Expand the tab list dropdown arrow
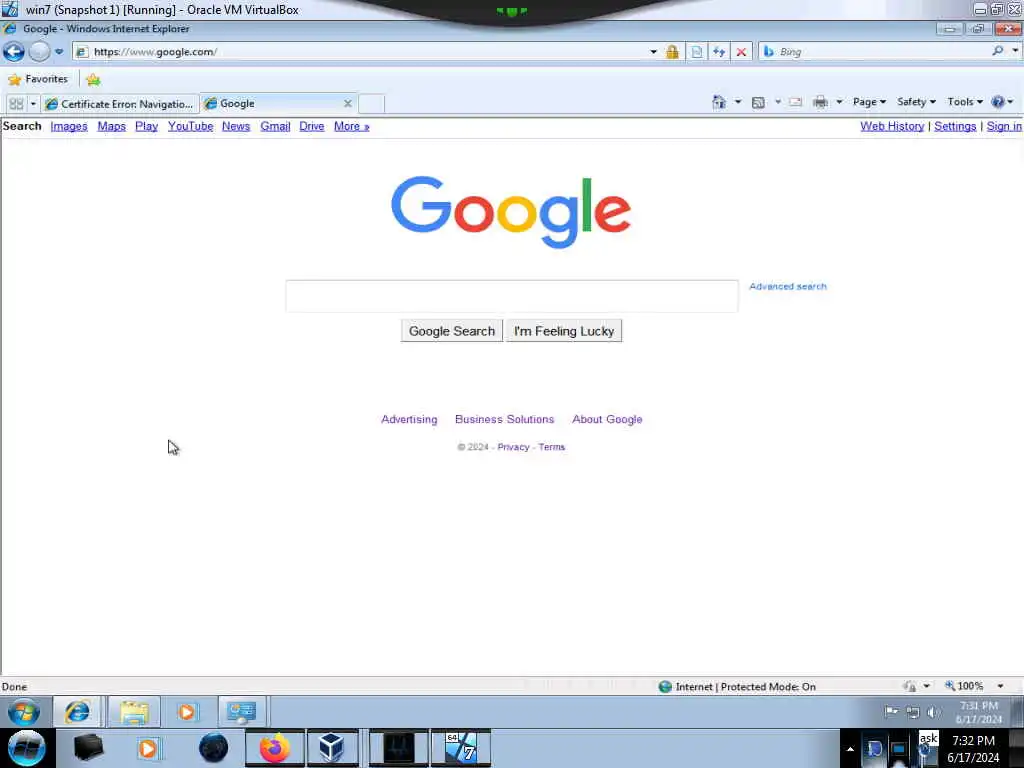Screen dimensions: 1024x768 click(x=33, y=104)
